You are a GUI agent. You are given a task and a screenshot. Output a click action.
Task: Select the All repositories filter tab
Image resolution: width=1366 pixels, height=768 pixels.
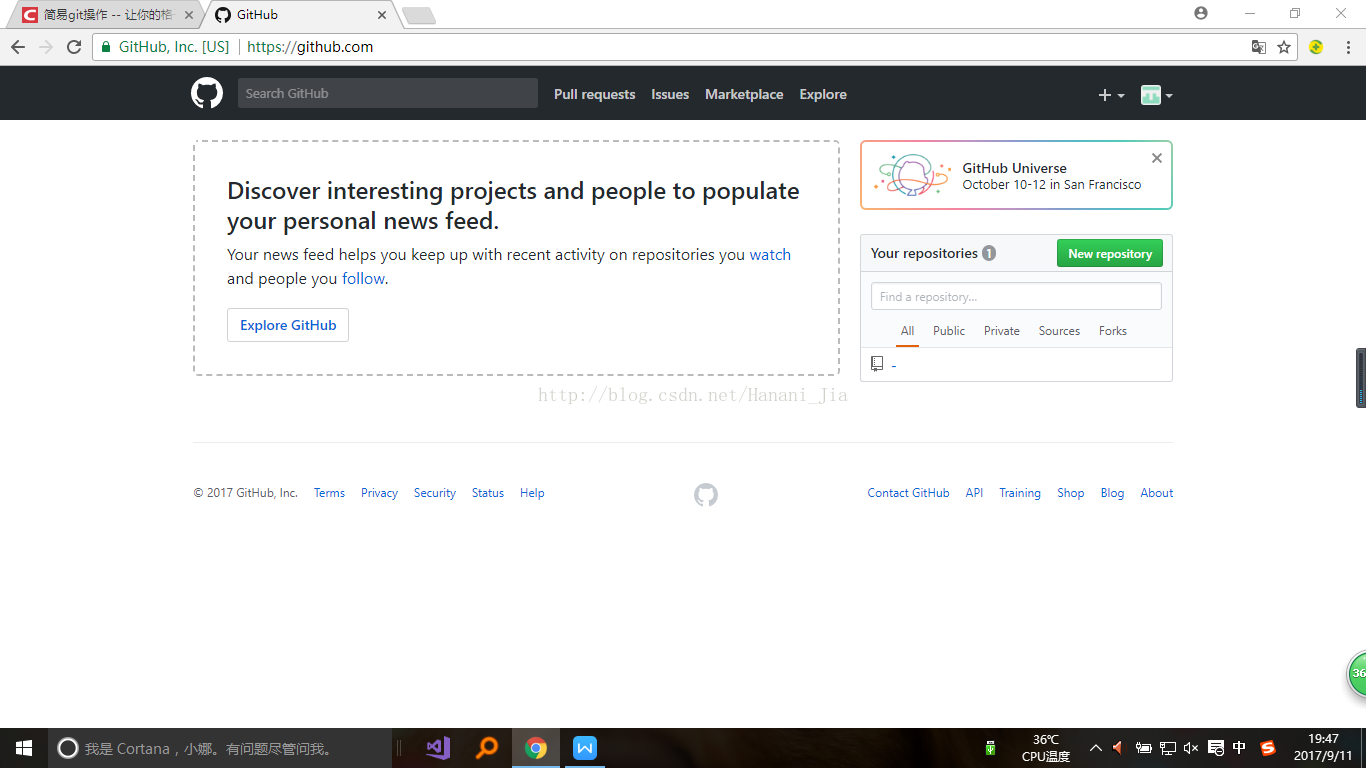click(x=907, y=331)
